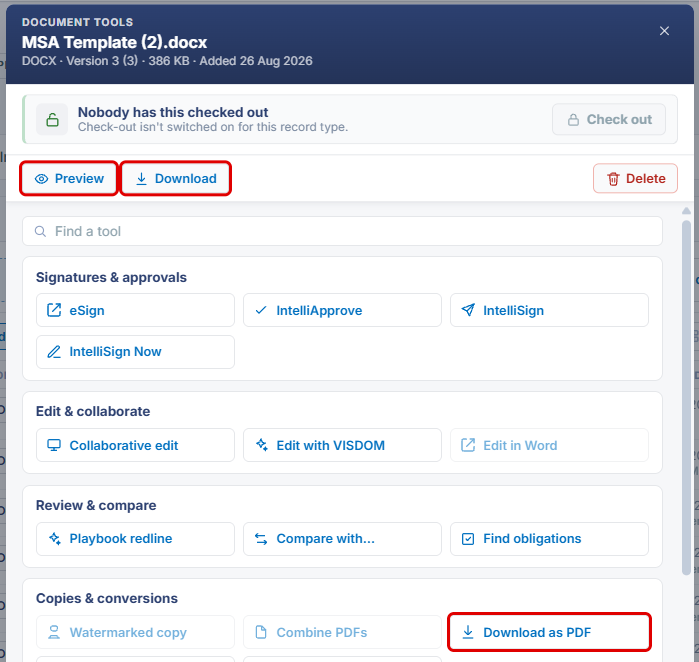This screenshot has height=662, width=699.
Task: Start IntelliApprove workflow
Action: coord(342,310)
